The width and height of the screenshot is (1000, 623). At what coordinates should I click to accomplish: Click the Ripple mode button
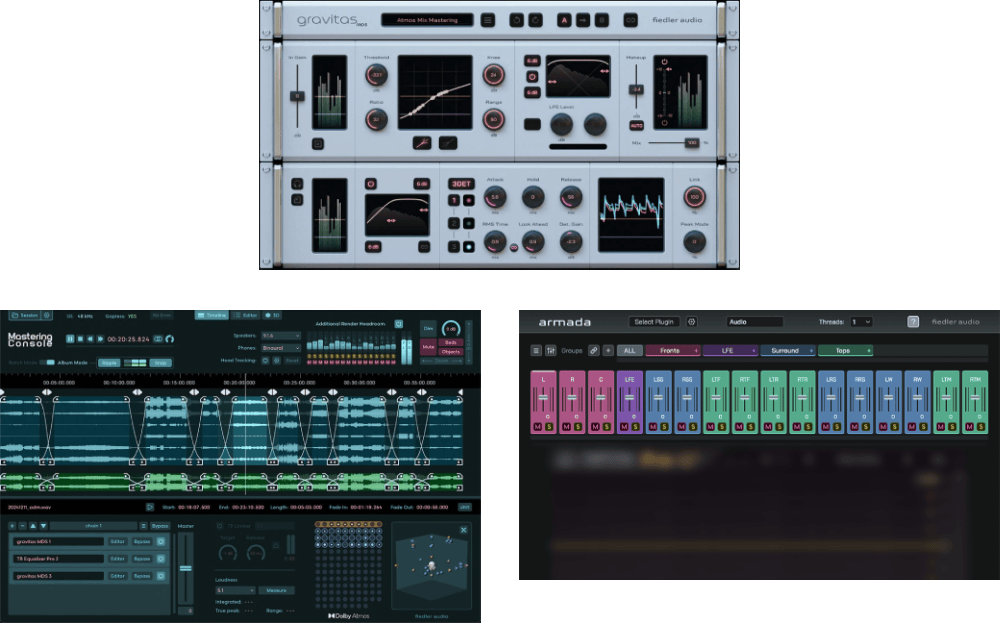point(109,363)
